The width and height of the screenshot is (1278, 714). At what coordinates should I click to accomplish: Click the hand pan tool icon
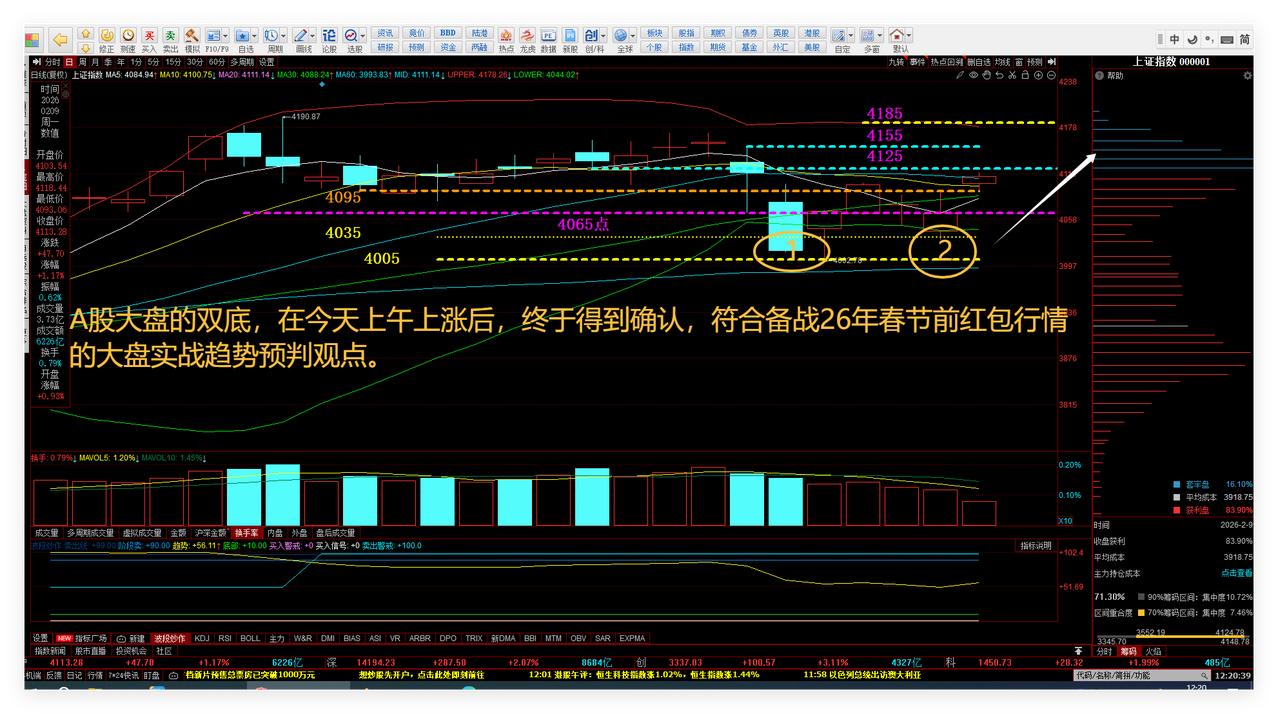point(987,75)
